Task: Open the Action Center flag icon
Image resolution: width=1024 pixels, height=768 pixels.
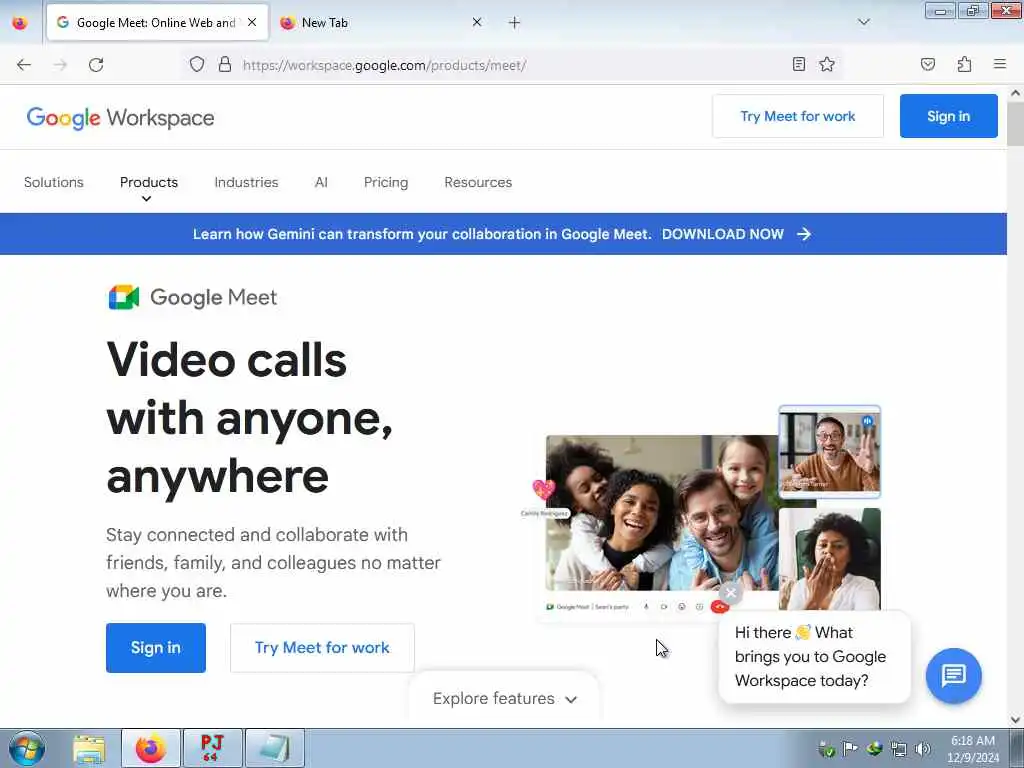Action: click(850, 749)
